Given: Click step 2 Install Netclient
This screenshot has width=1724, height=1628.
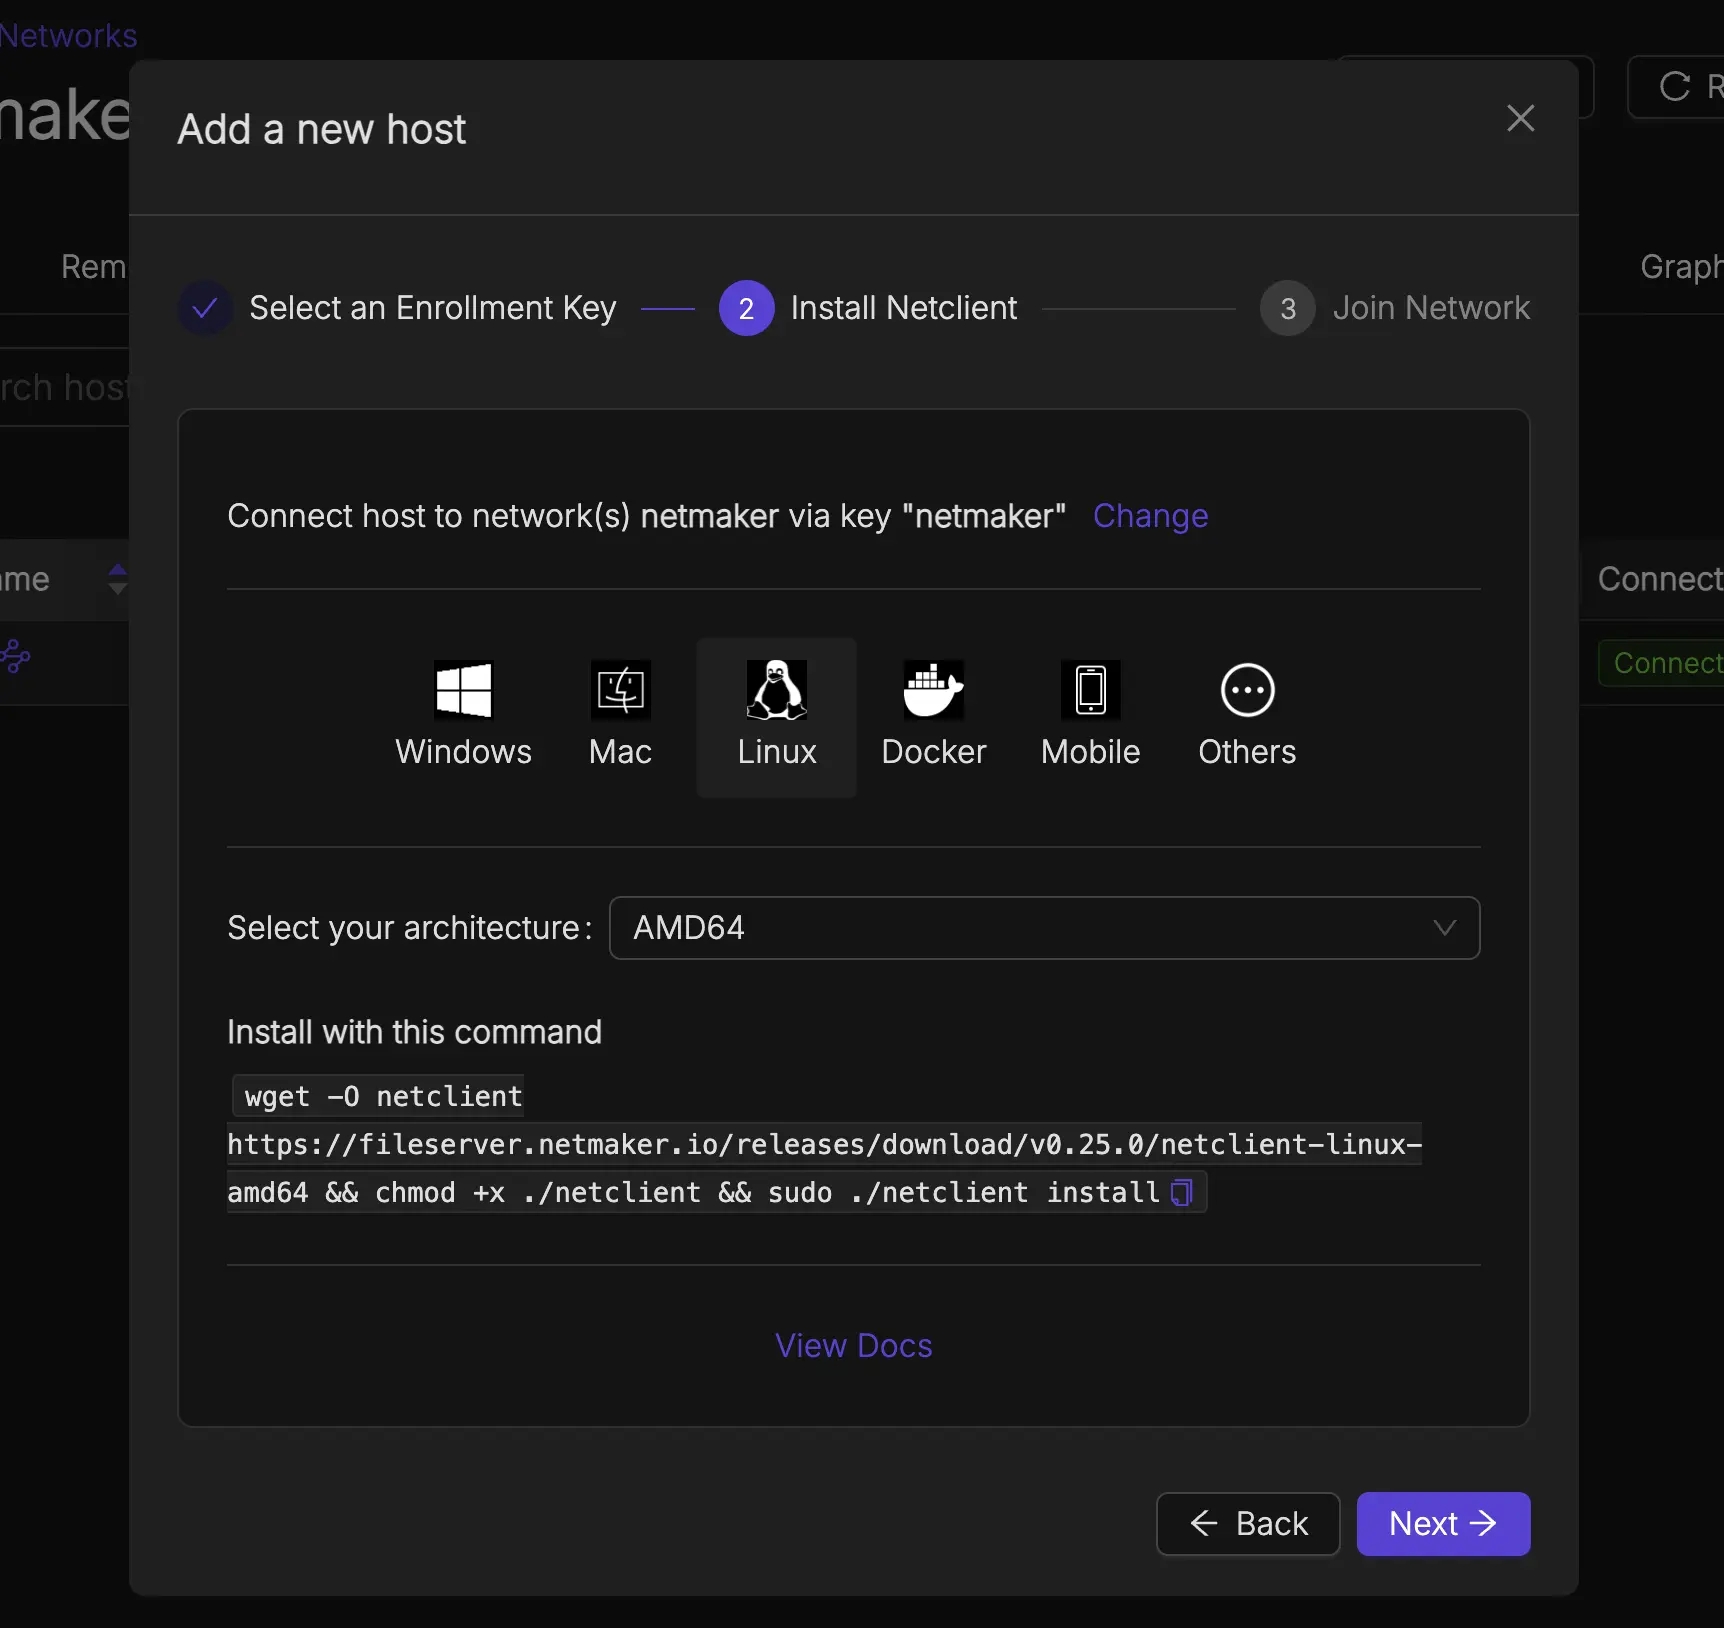Looking at the screenshot, I should (902, 308).
